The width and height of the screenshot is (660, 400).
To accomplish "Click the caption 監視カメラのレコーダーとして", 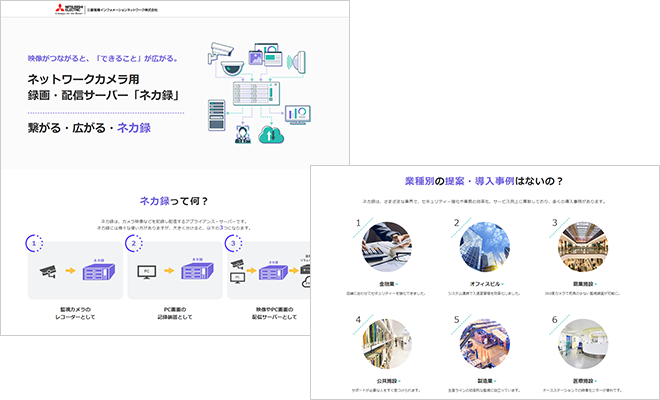I will pyautogui.click(x=75, y=313).
